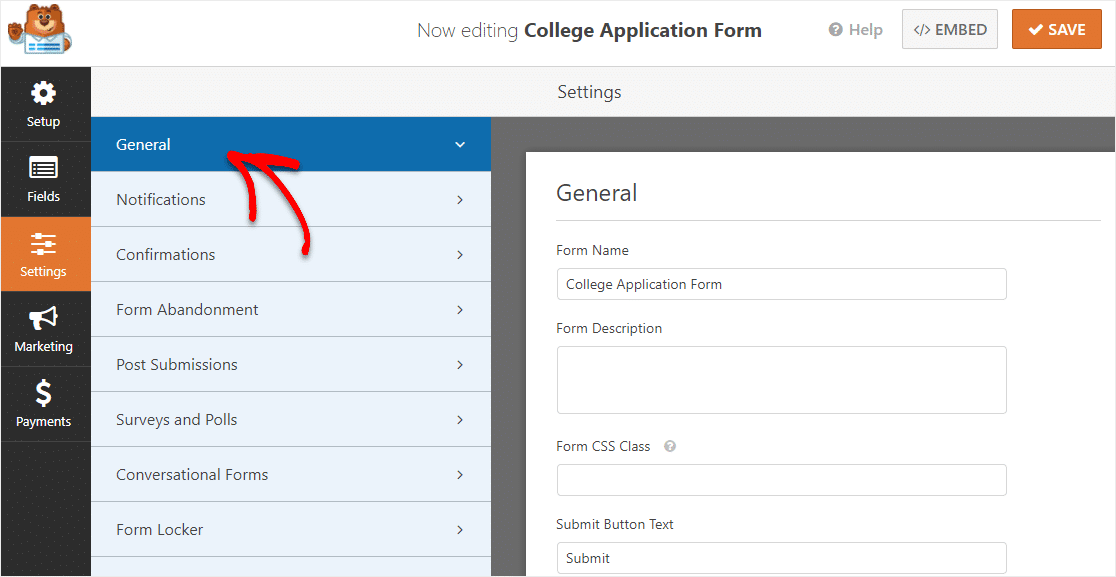Open the Marketing megaphone icon

[x=43, y=319]
